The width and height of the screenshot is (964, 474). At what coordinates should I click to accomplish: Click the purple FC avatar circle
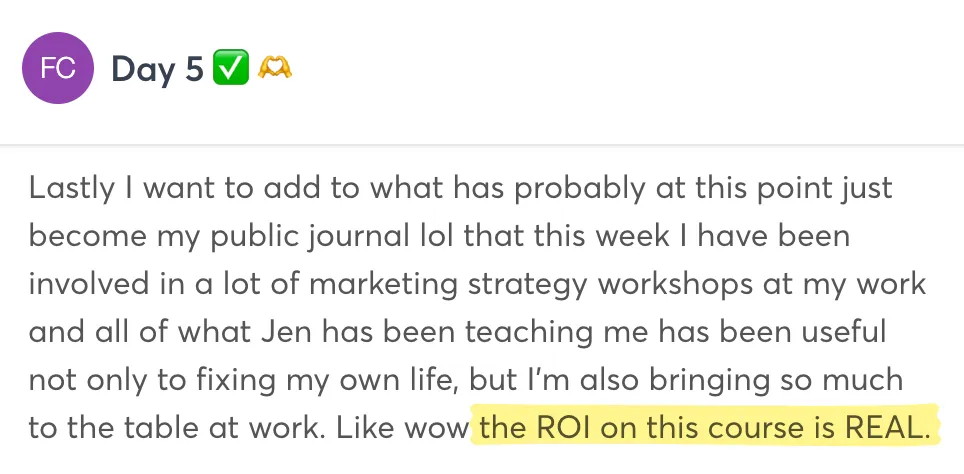pyautogui.click(x=58, y=68)
